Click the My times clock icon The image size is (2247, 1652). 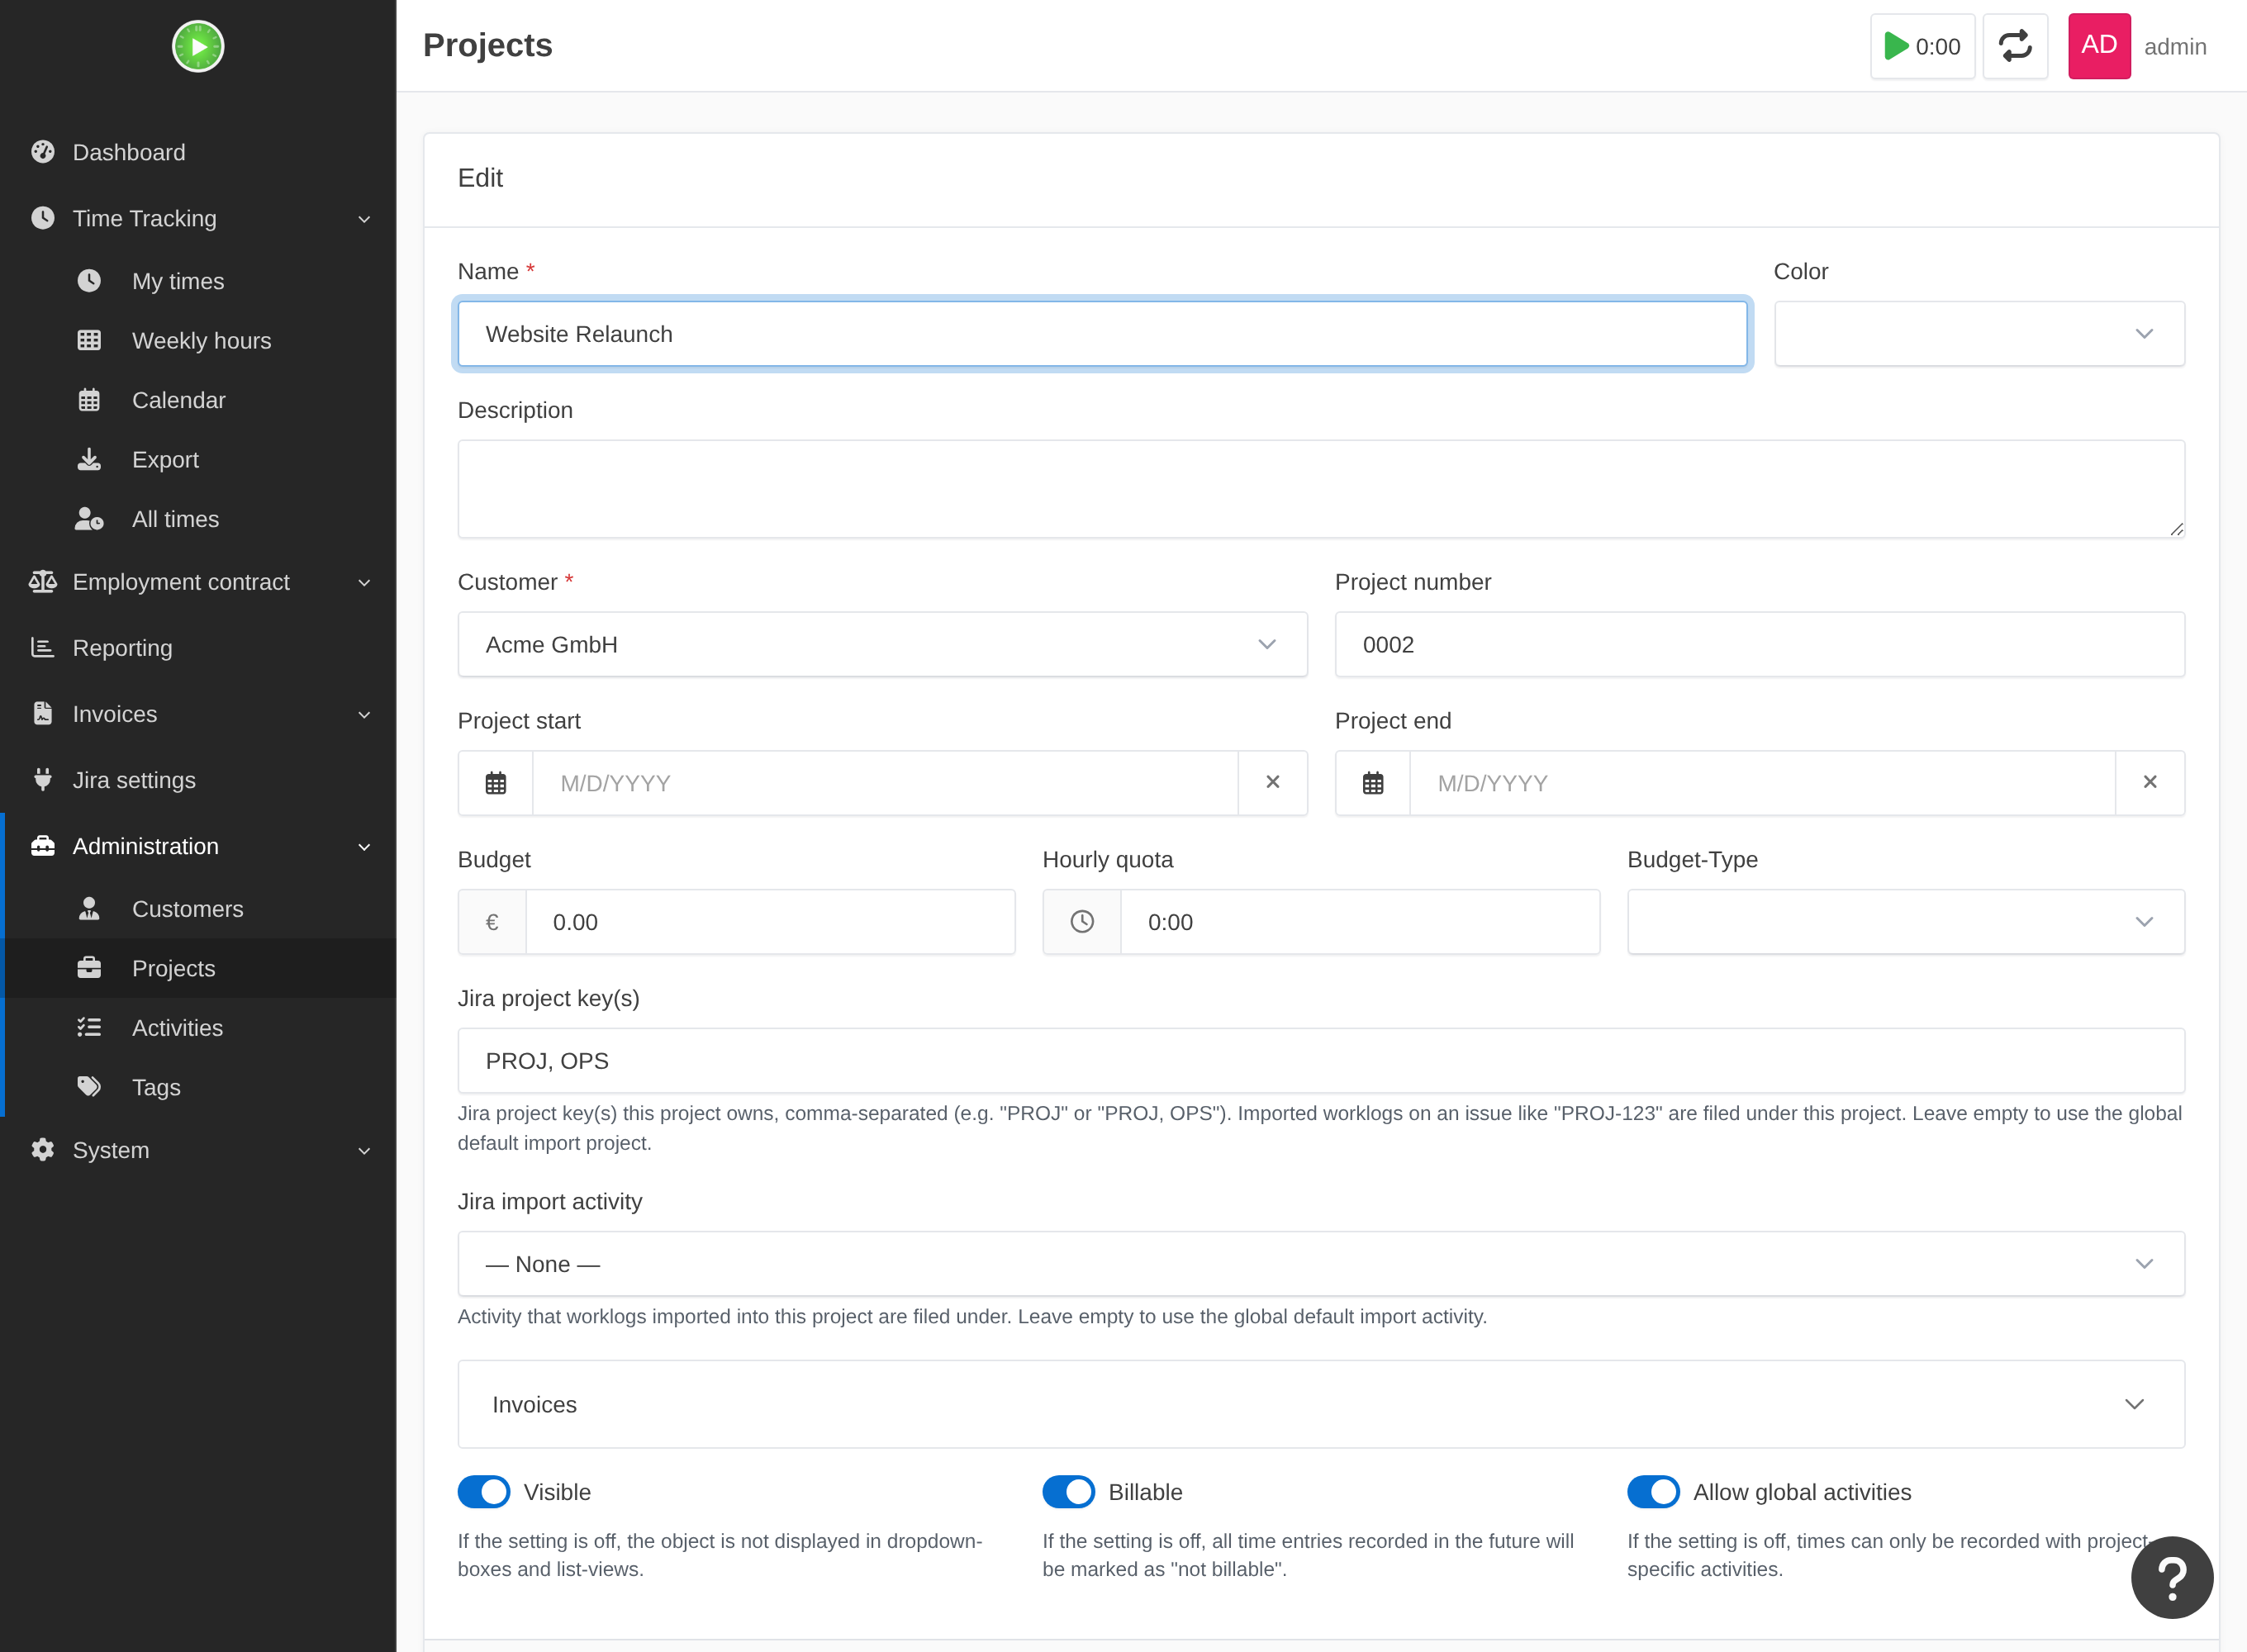[89, 281]
